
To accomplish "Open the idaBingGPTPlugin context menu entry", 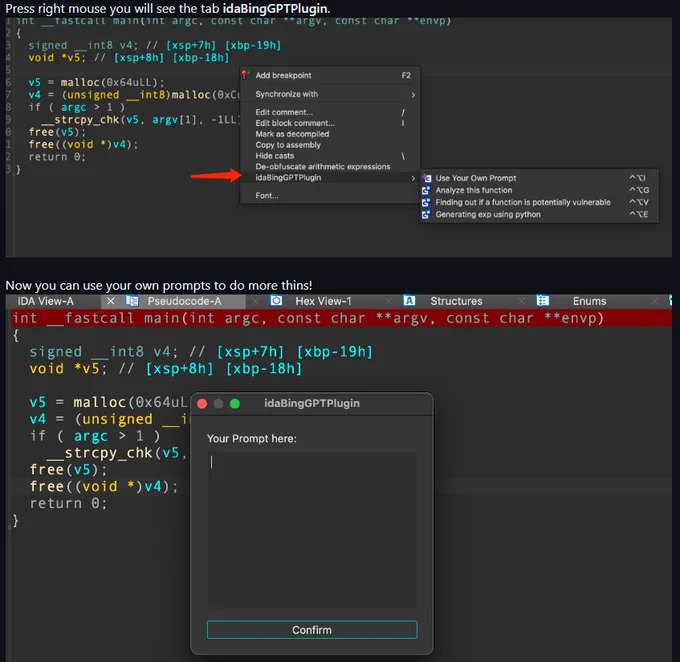I will [x=330, y=178].
